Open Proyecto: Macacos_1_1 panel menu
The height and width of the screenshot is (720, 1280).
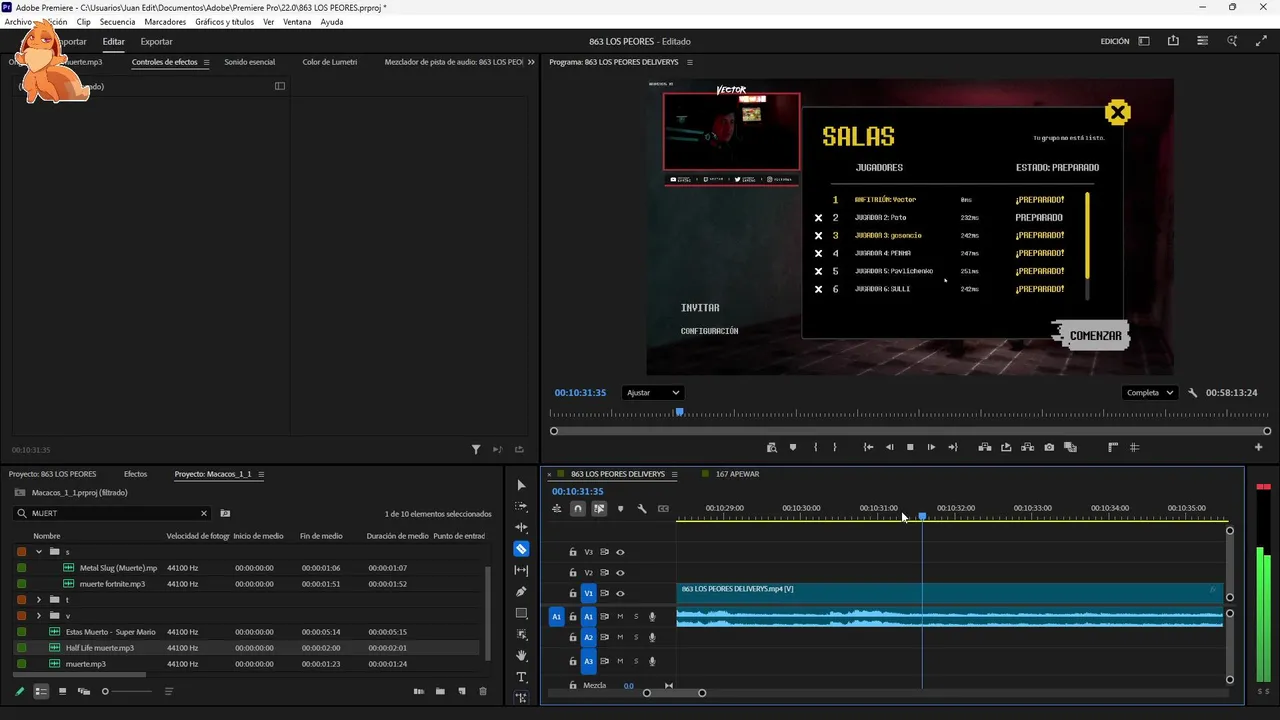pos(261,474)
